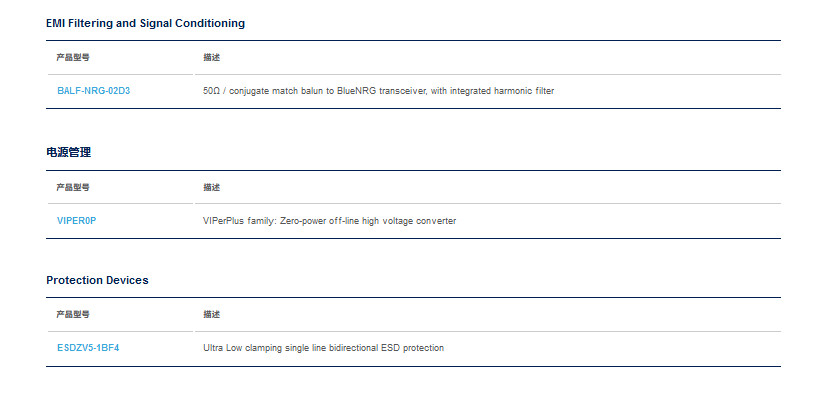Open the ESDZV5-1BF4 product link
Screen dimensions: 821x397
tap(88, 348)
